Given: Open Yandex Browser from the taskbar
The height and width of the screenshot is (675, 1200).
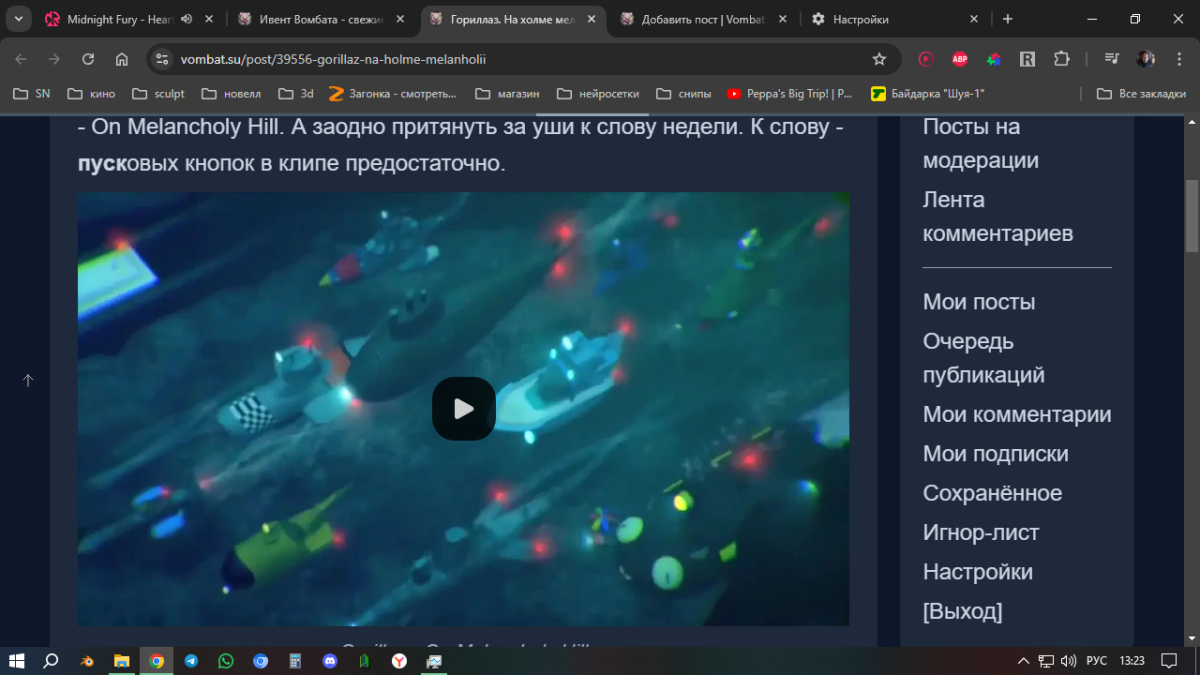Looking at the screenshot, I should [399, 661].
